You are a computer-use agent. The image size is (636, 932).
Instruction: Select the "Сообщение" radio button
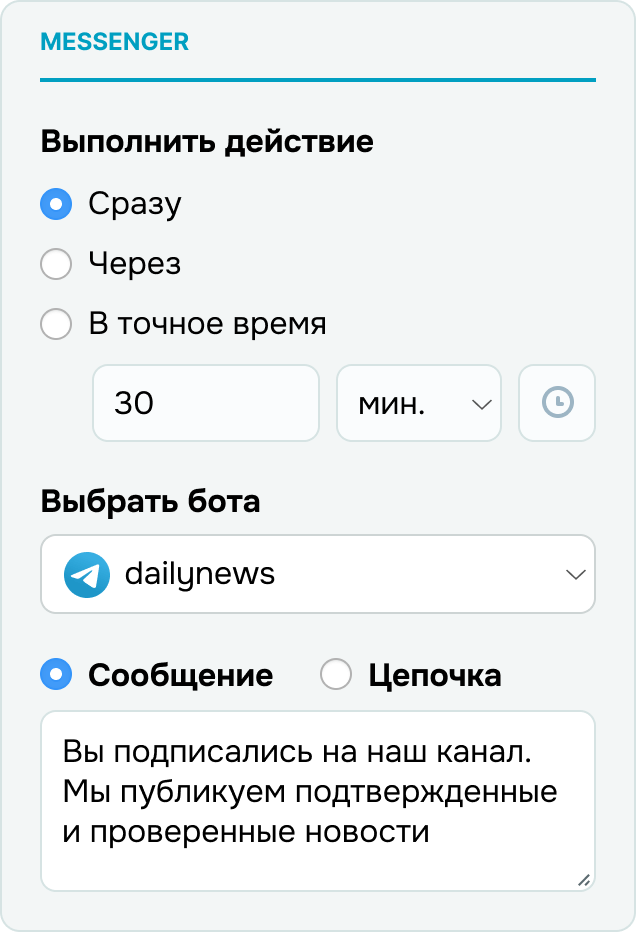[x=56, y=675]
